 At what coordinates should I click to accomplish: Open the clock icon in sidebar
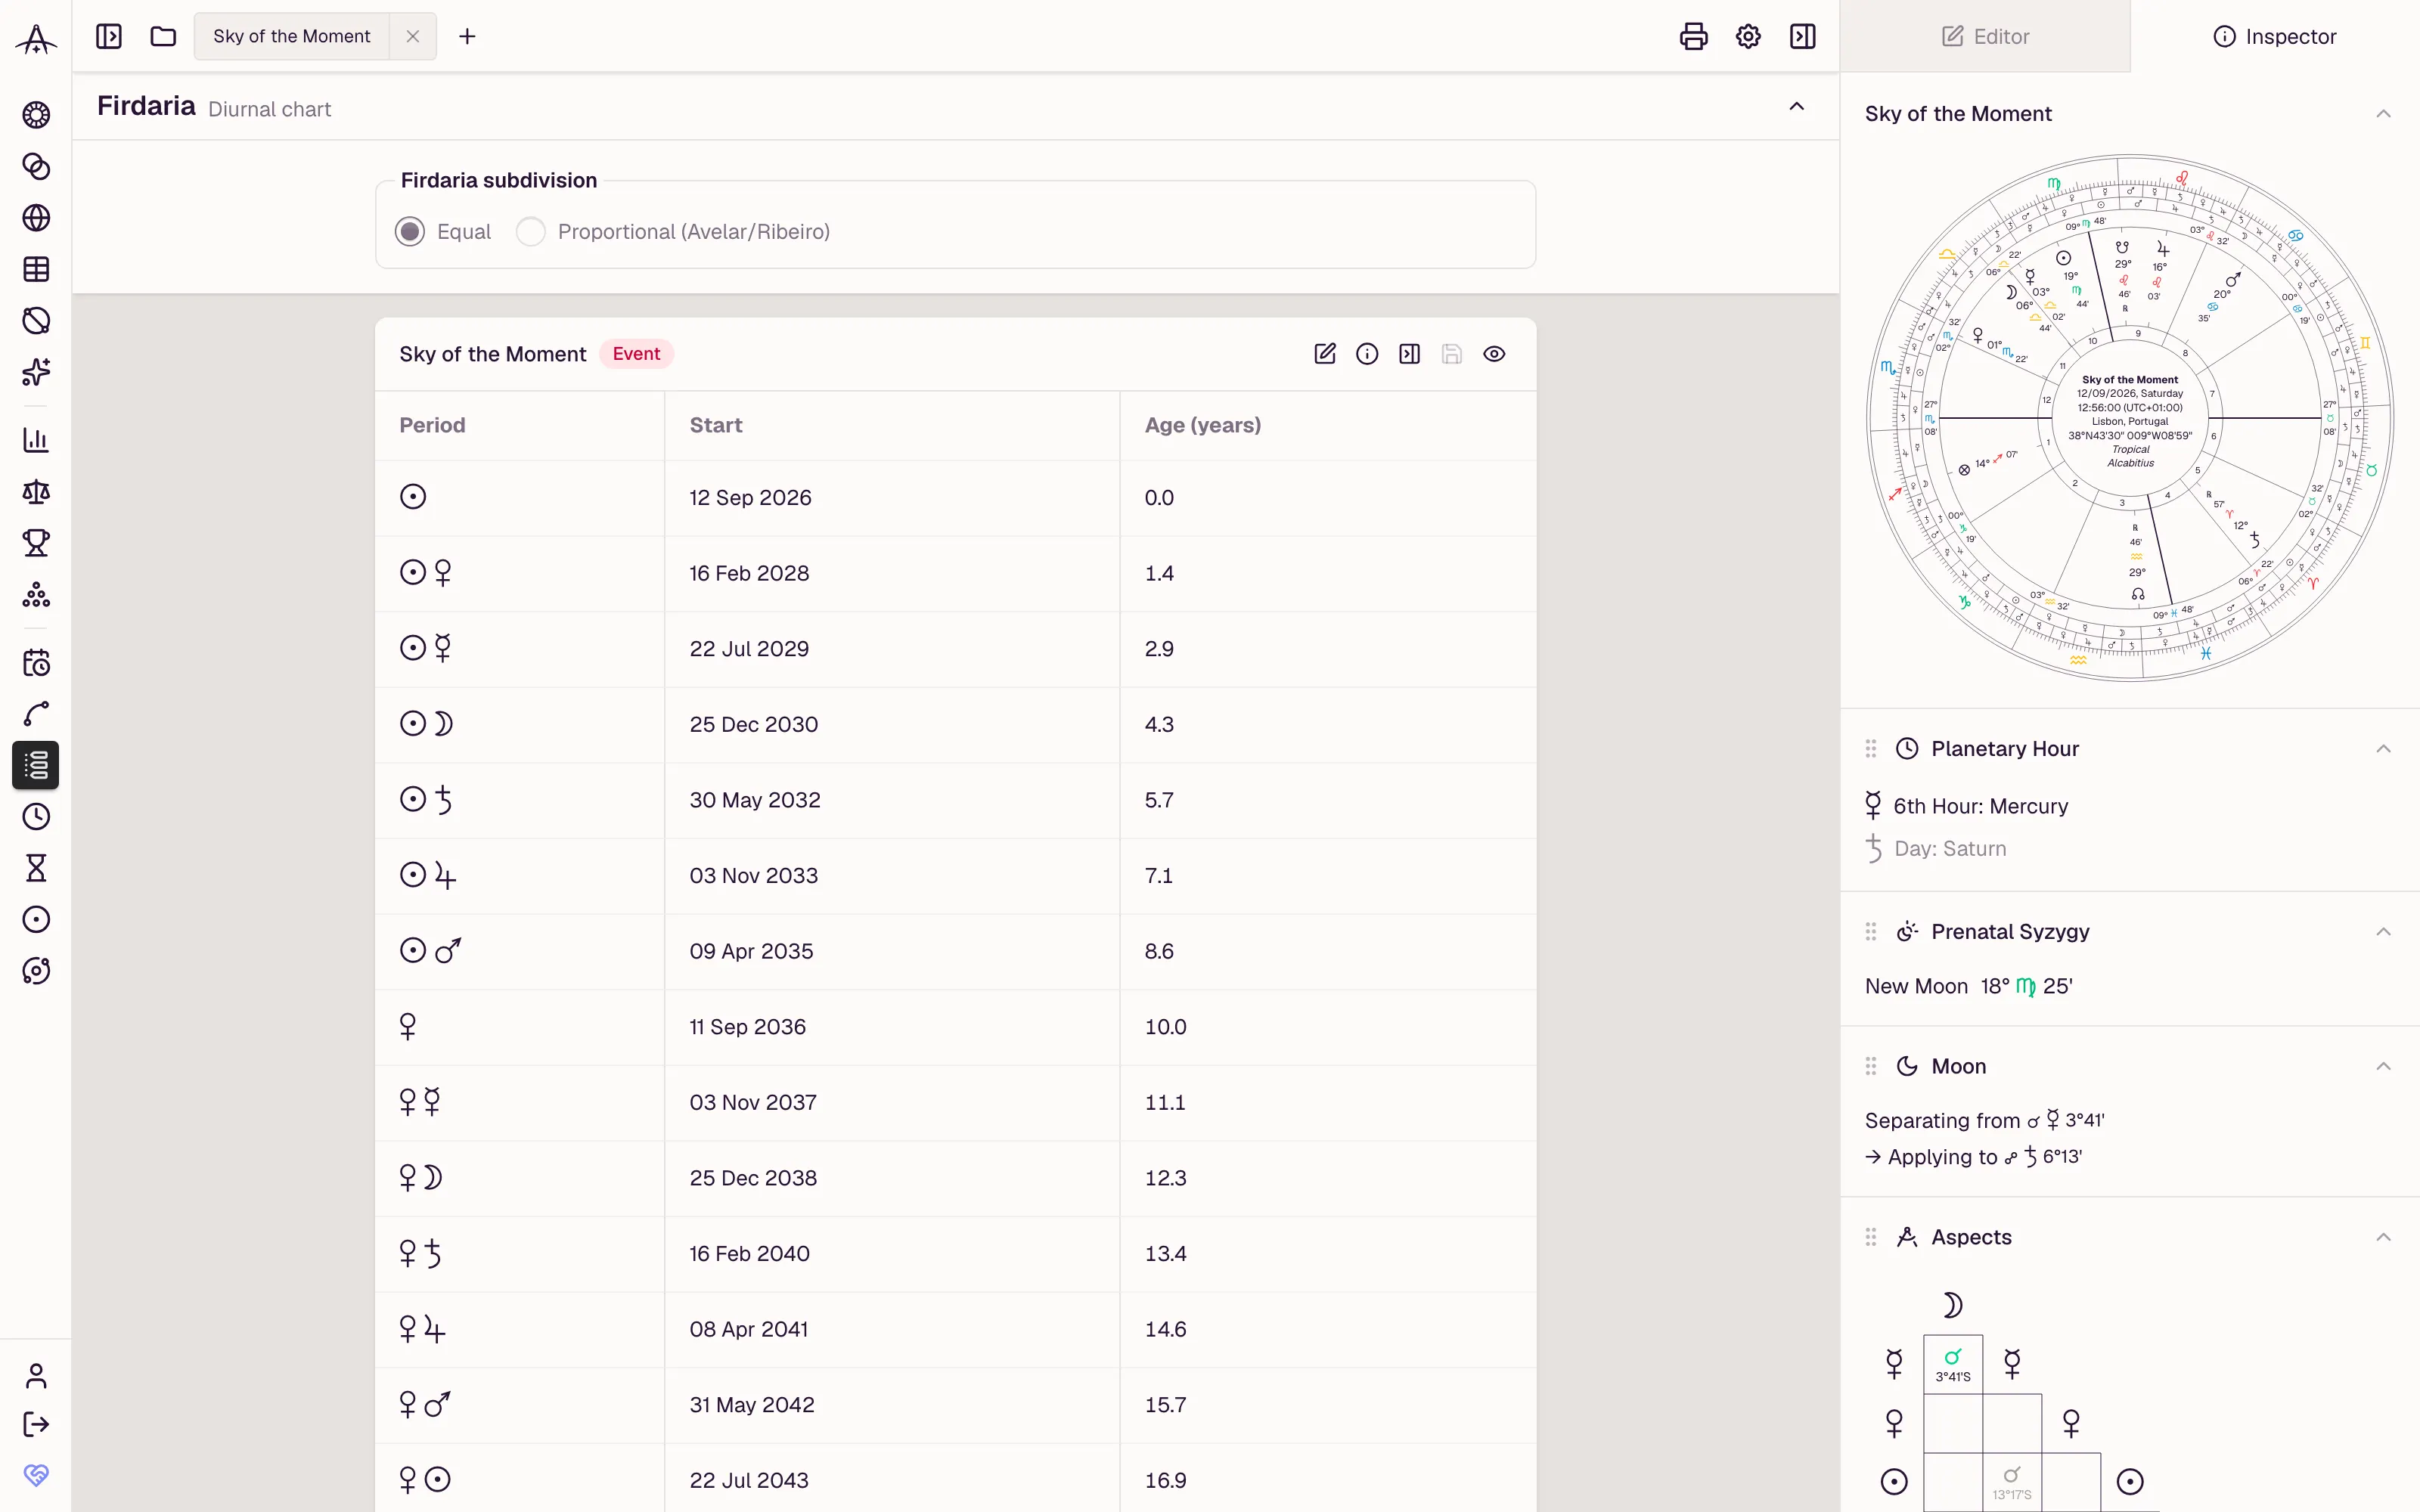pyautogui.click(x=36, y=817)
